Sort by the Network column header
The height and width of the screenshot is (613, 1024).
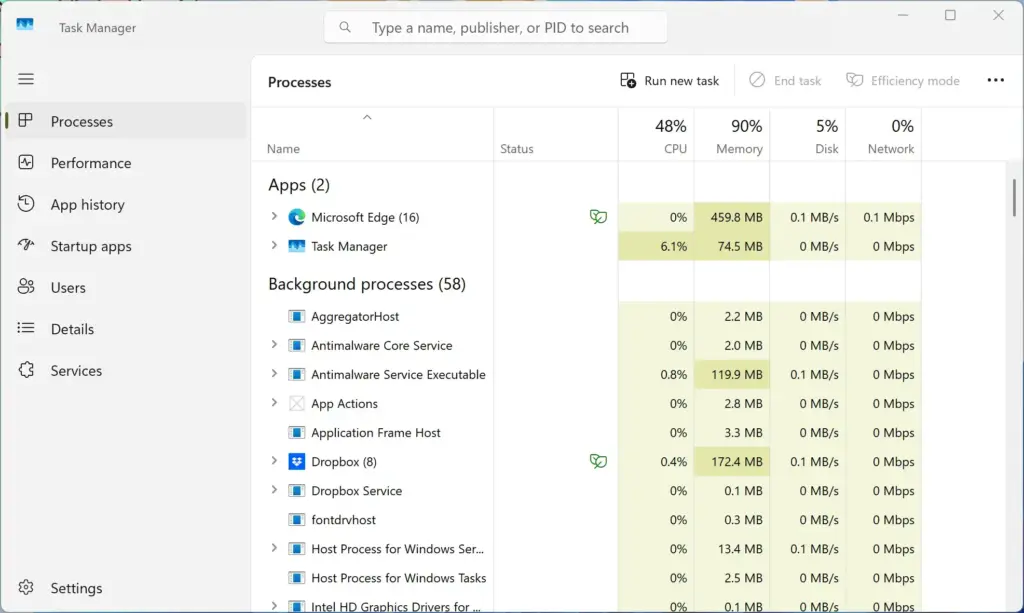[x=884, y=135]
